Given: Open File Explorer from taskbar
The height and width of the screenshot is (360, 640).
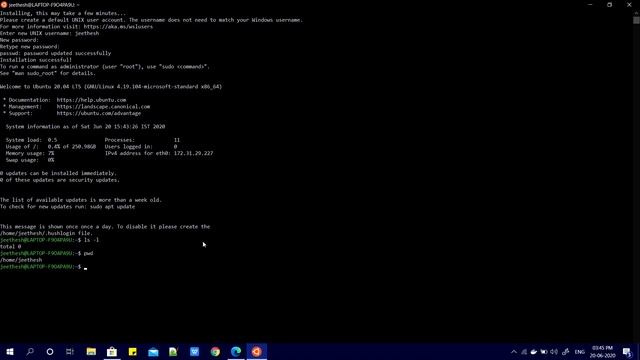Looking at the screenshot, I should [x=91, y=351].
